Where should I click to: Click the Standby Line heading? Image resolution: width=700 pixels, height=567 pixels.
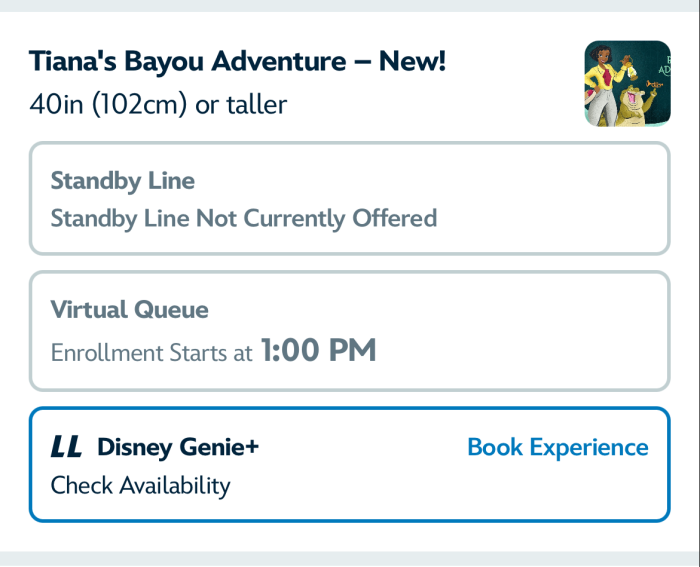(123, 181)
